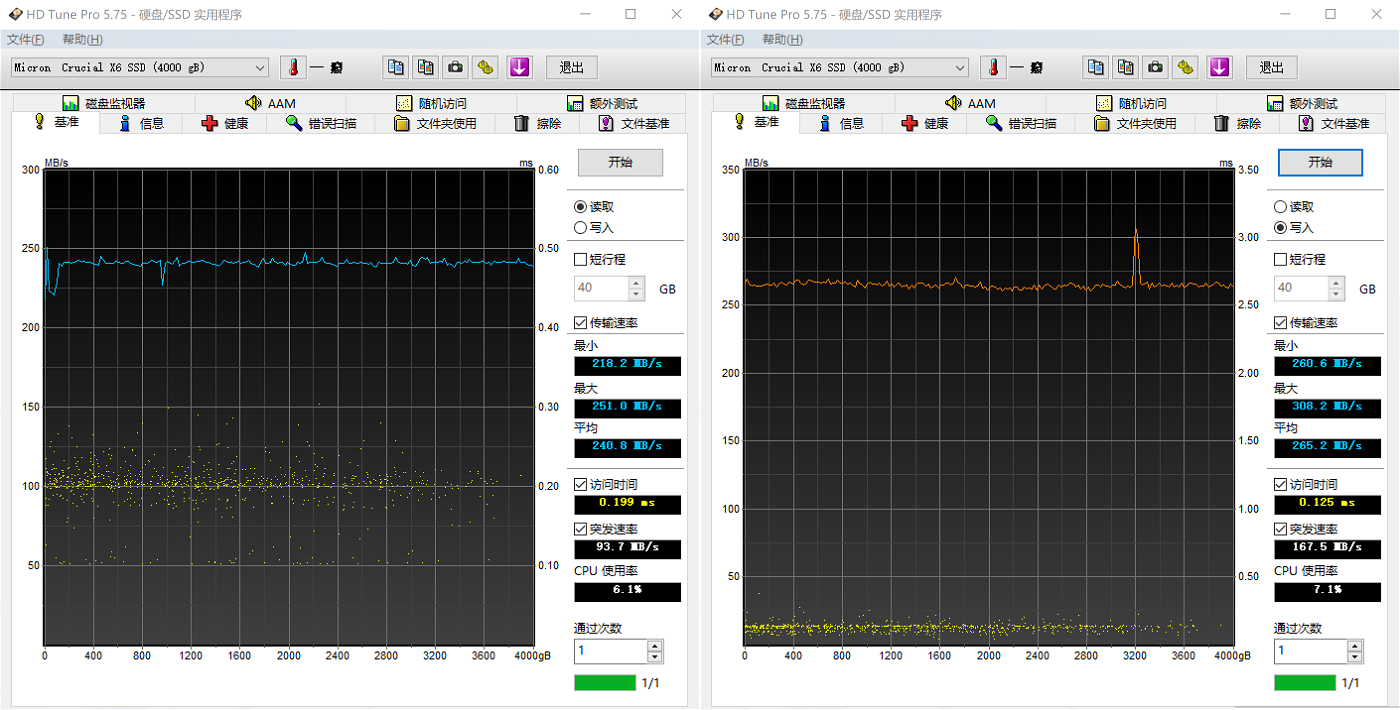Viewport: 1400px width, 710px height.
Task: Toggle 短行程 checkbox in left window
Action: pos(580,259)
